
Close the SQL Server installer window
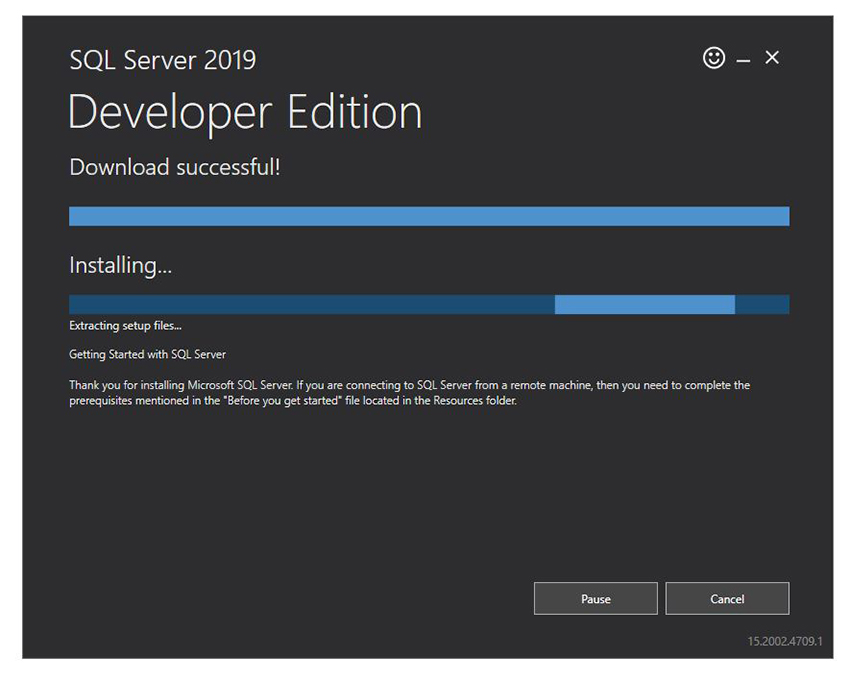click(772, 57)
